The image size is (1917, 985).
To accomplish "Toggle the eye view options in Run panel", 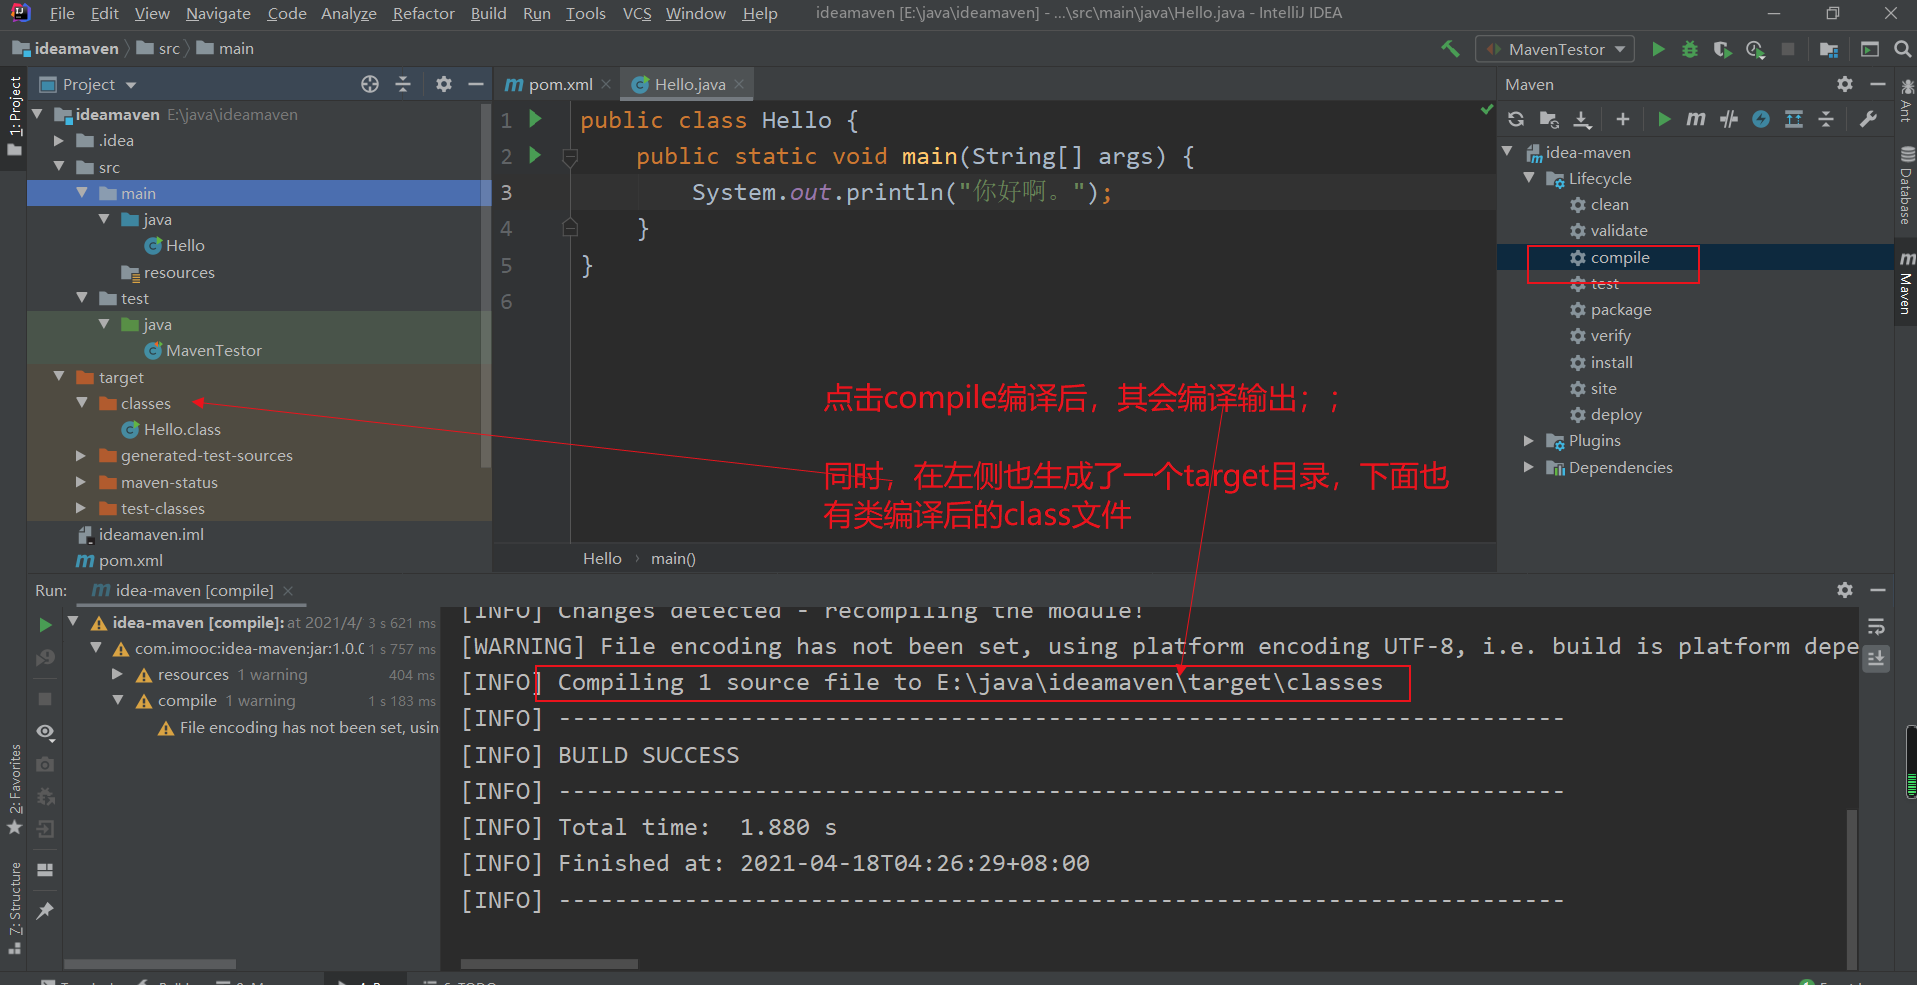I will click(x=45, y=732).
